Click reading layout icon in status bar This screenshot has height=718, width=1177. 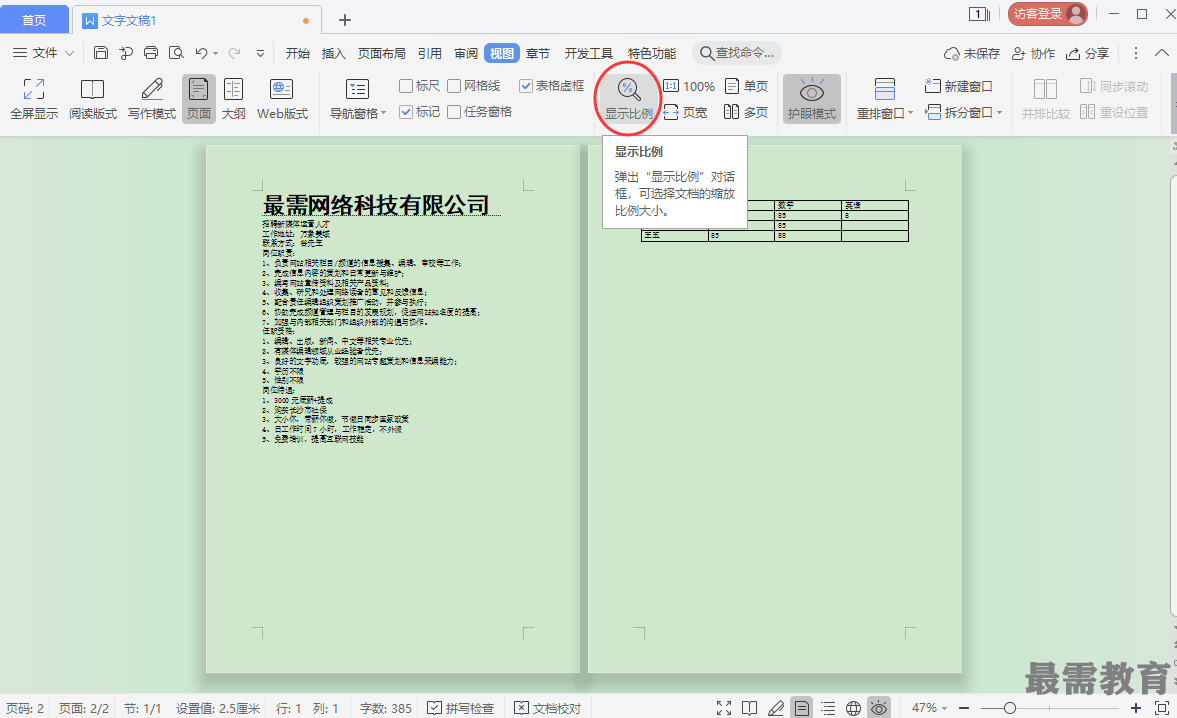(749, 707)
